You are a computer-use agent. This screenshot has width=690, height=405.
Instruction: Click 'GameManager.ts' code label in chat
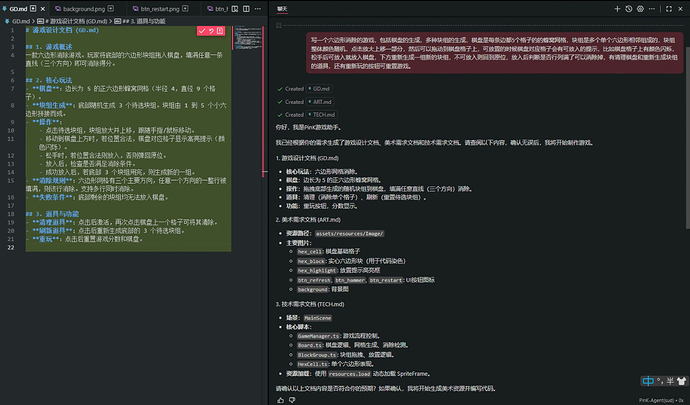coord(319,336)
